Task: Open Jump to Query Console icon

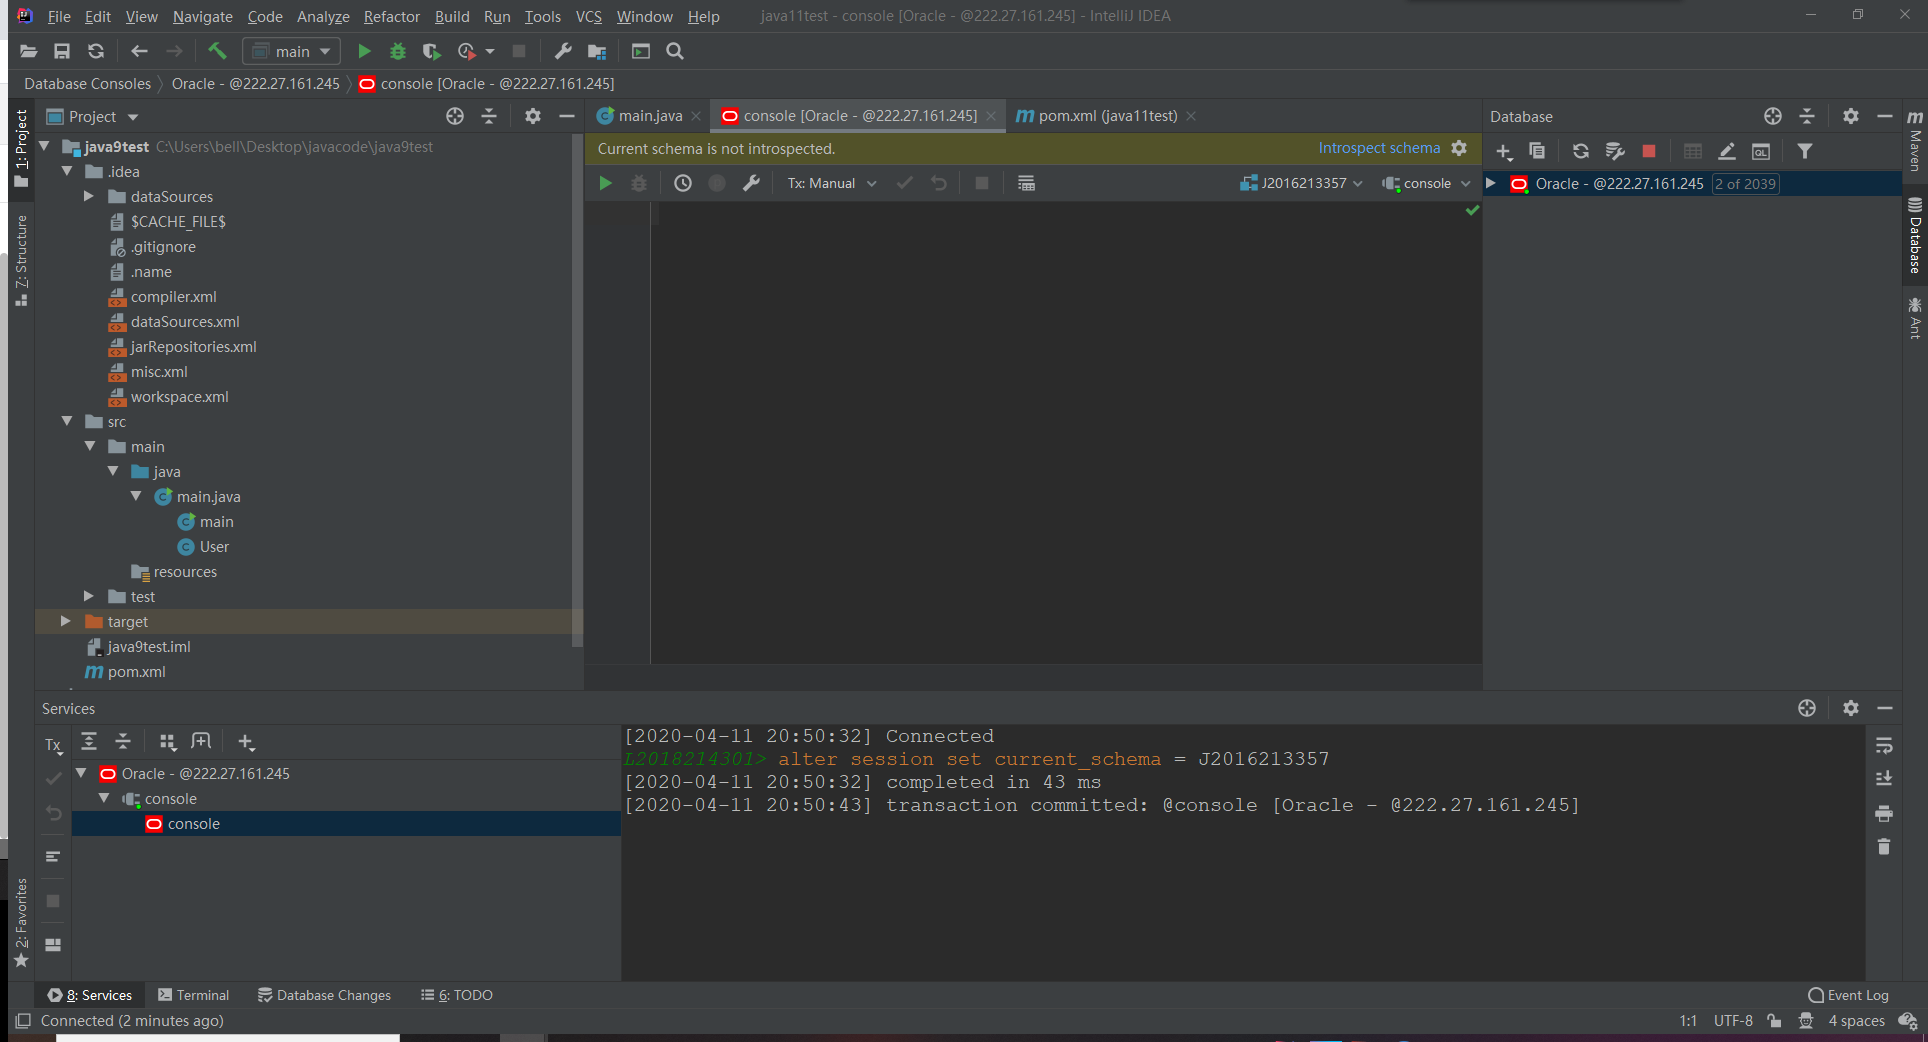Action: click(x=1761, y=151)
